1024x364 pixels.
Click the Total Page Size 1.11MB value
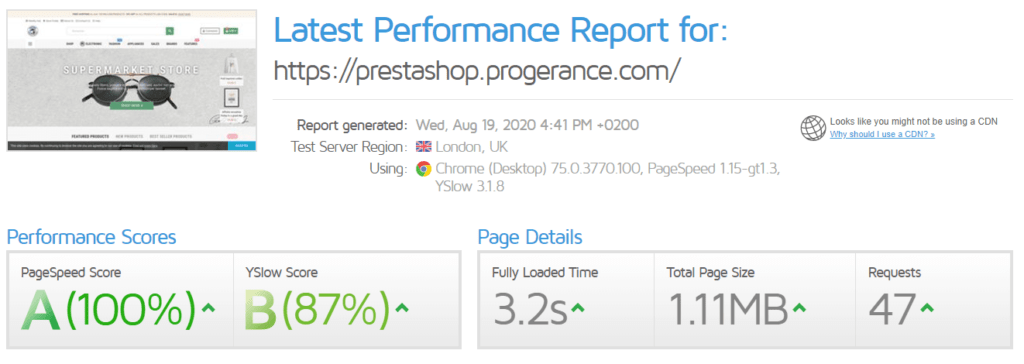pos(728,306)
